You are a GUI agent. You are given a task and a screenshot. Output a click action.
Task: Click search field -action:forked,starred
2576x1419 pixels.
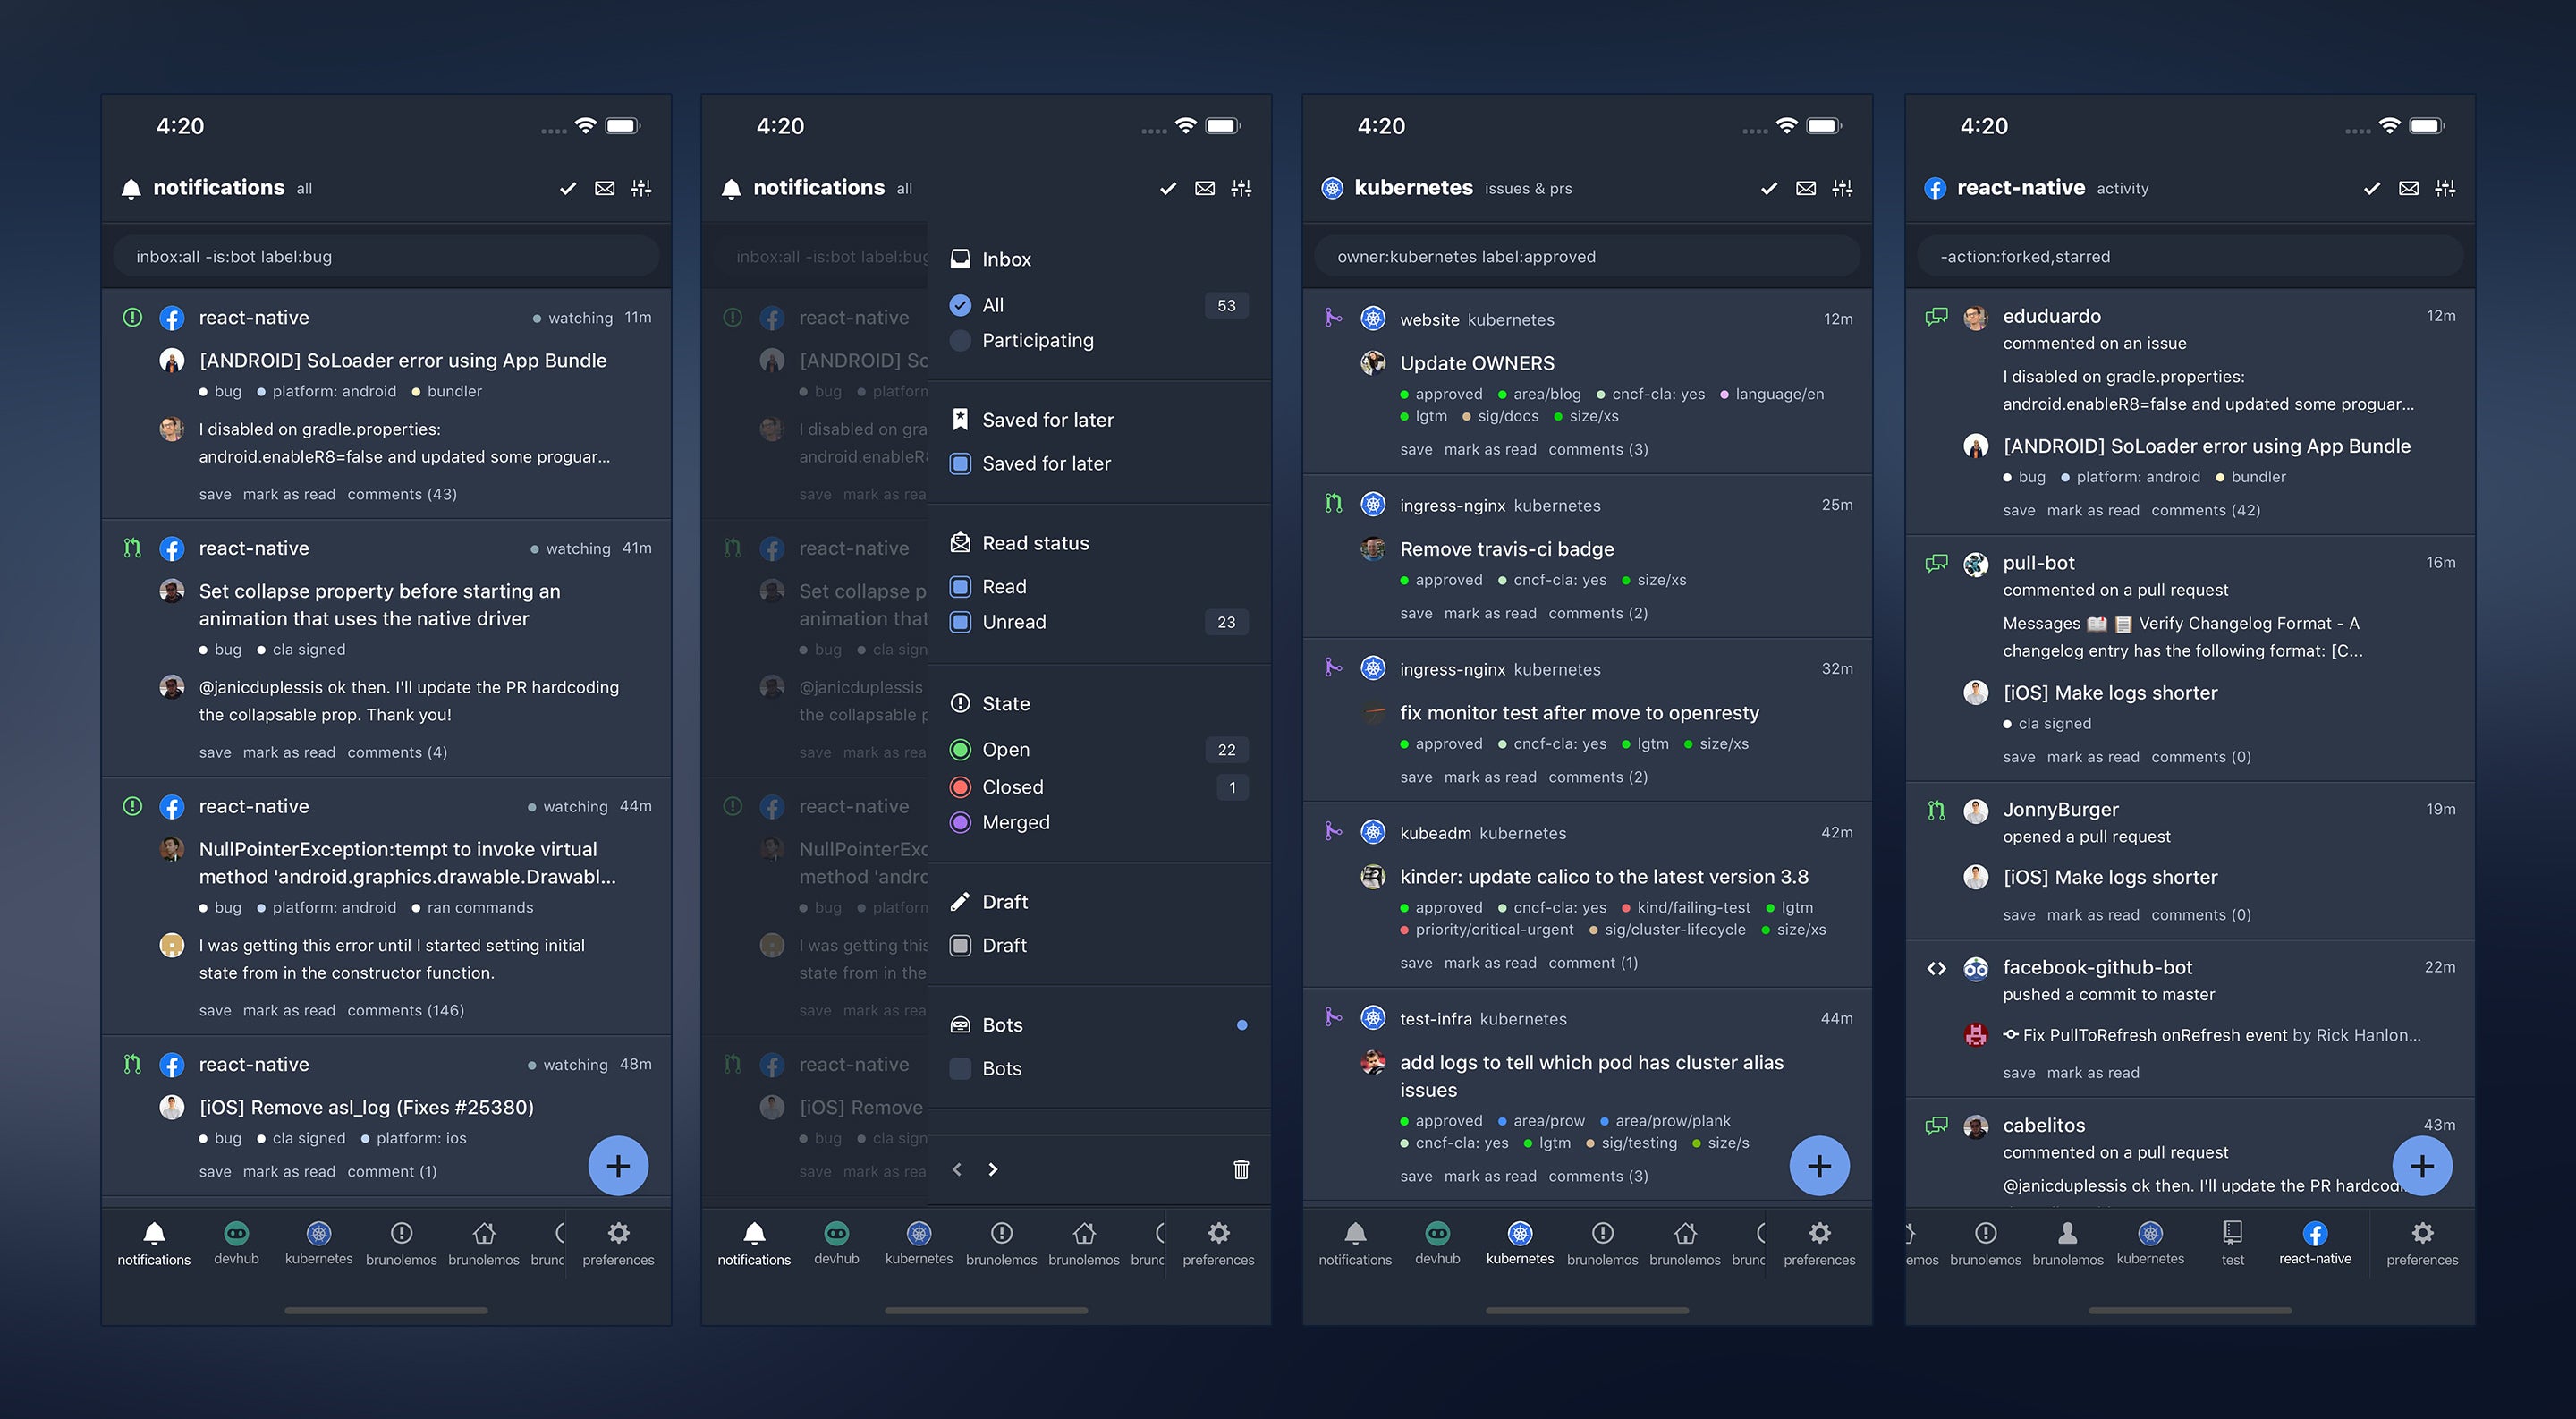click(2190, 257)
